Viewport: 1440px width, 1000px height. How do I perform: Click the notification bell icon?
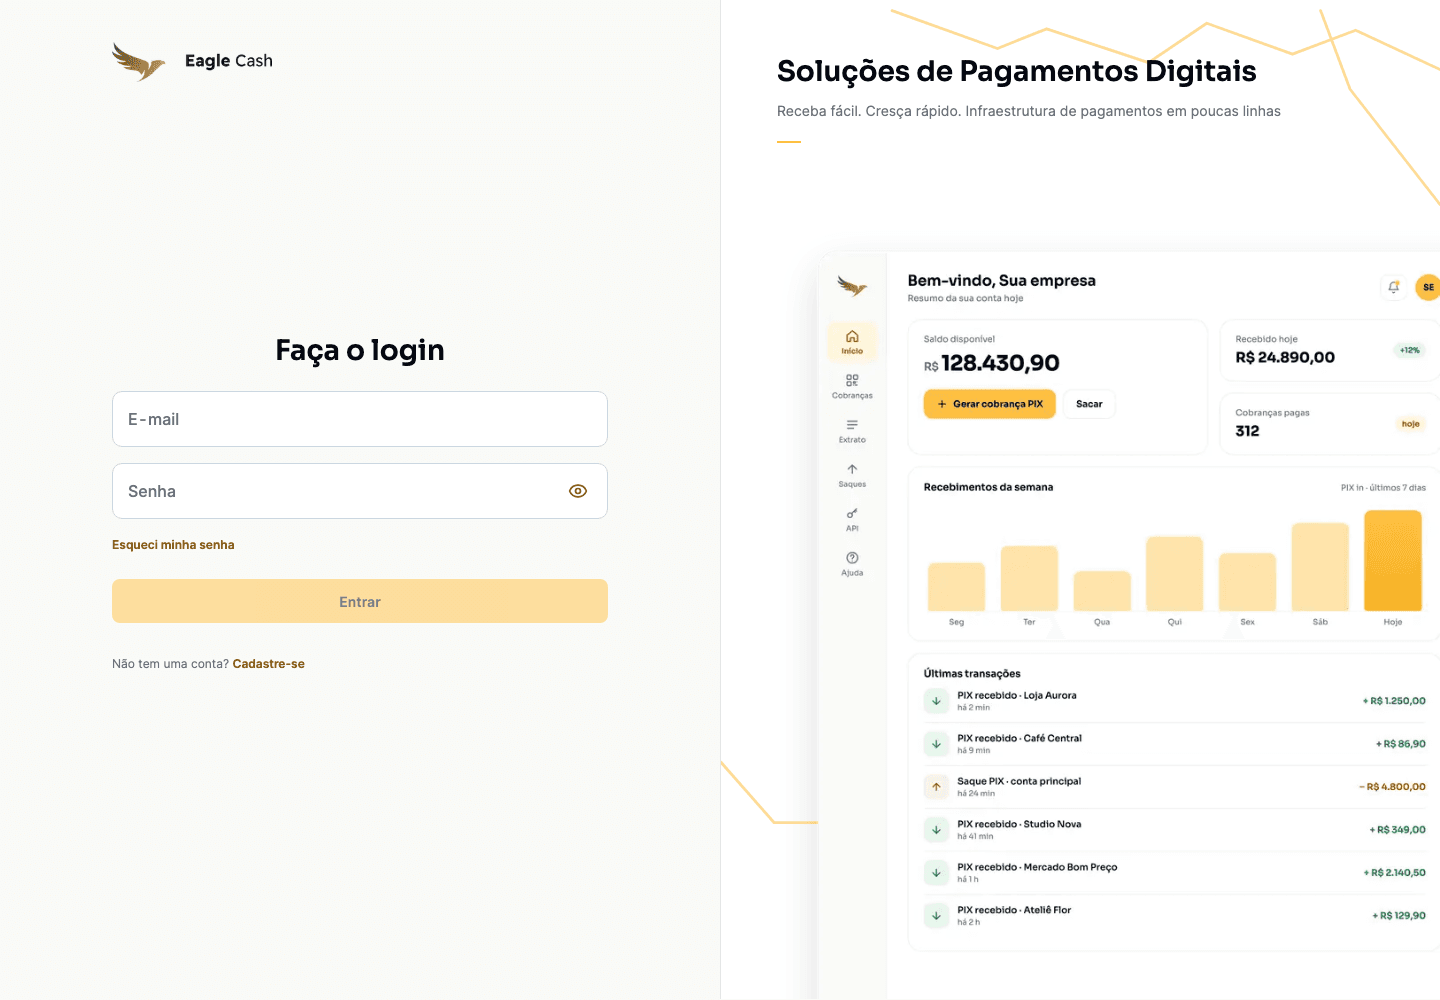point(1394,287)
